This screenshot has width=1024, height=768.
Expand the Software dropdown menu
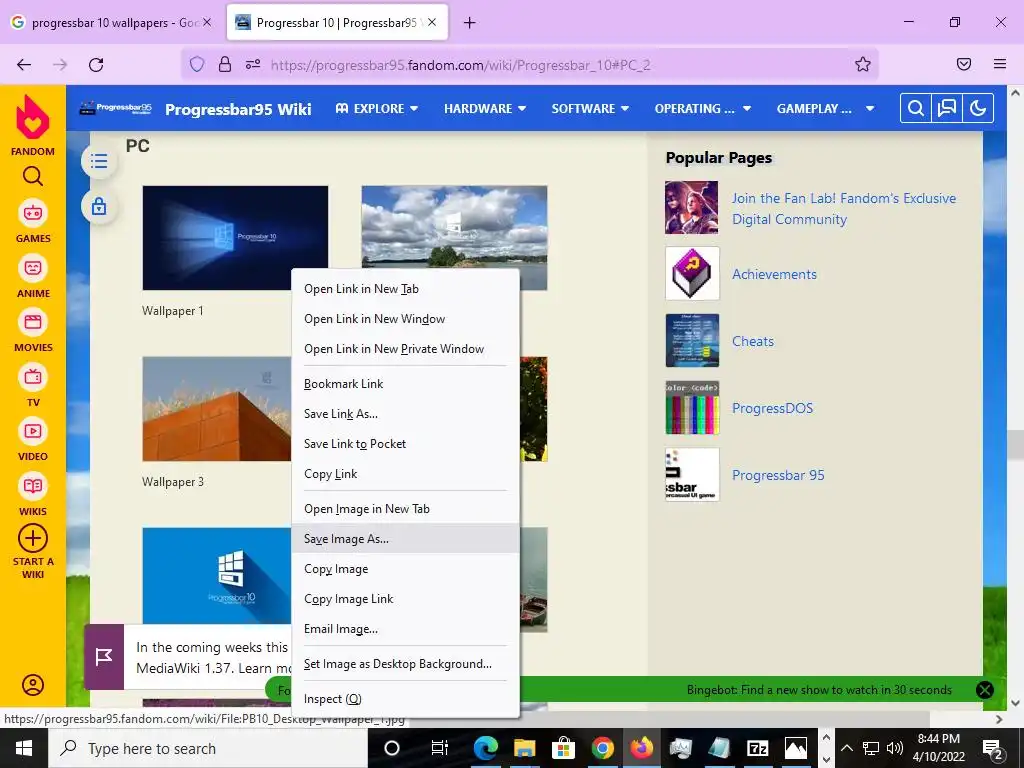point(590,108)
